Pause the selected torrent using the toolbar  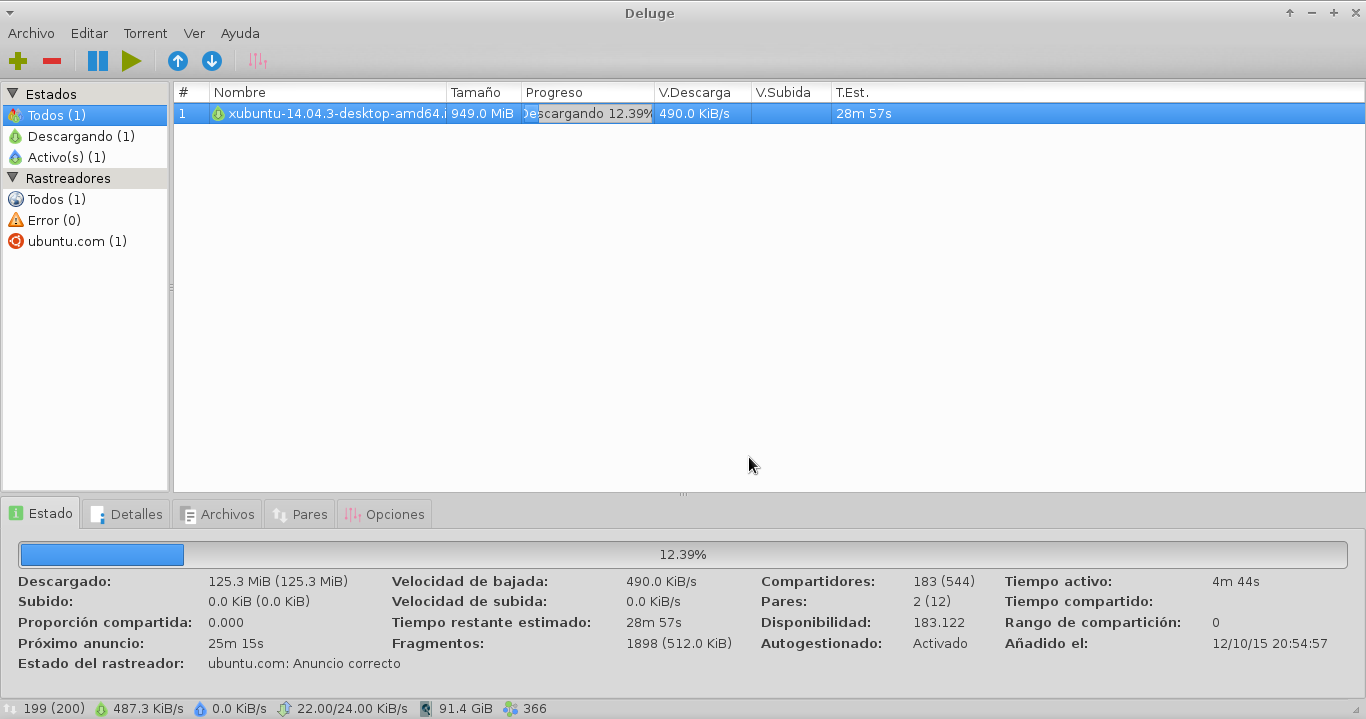(97, 61)
